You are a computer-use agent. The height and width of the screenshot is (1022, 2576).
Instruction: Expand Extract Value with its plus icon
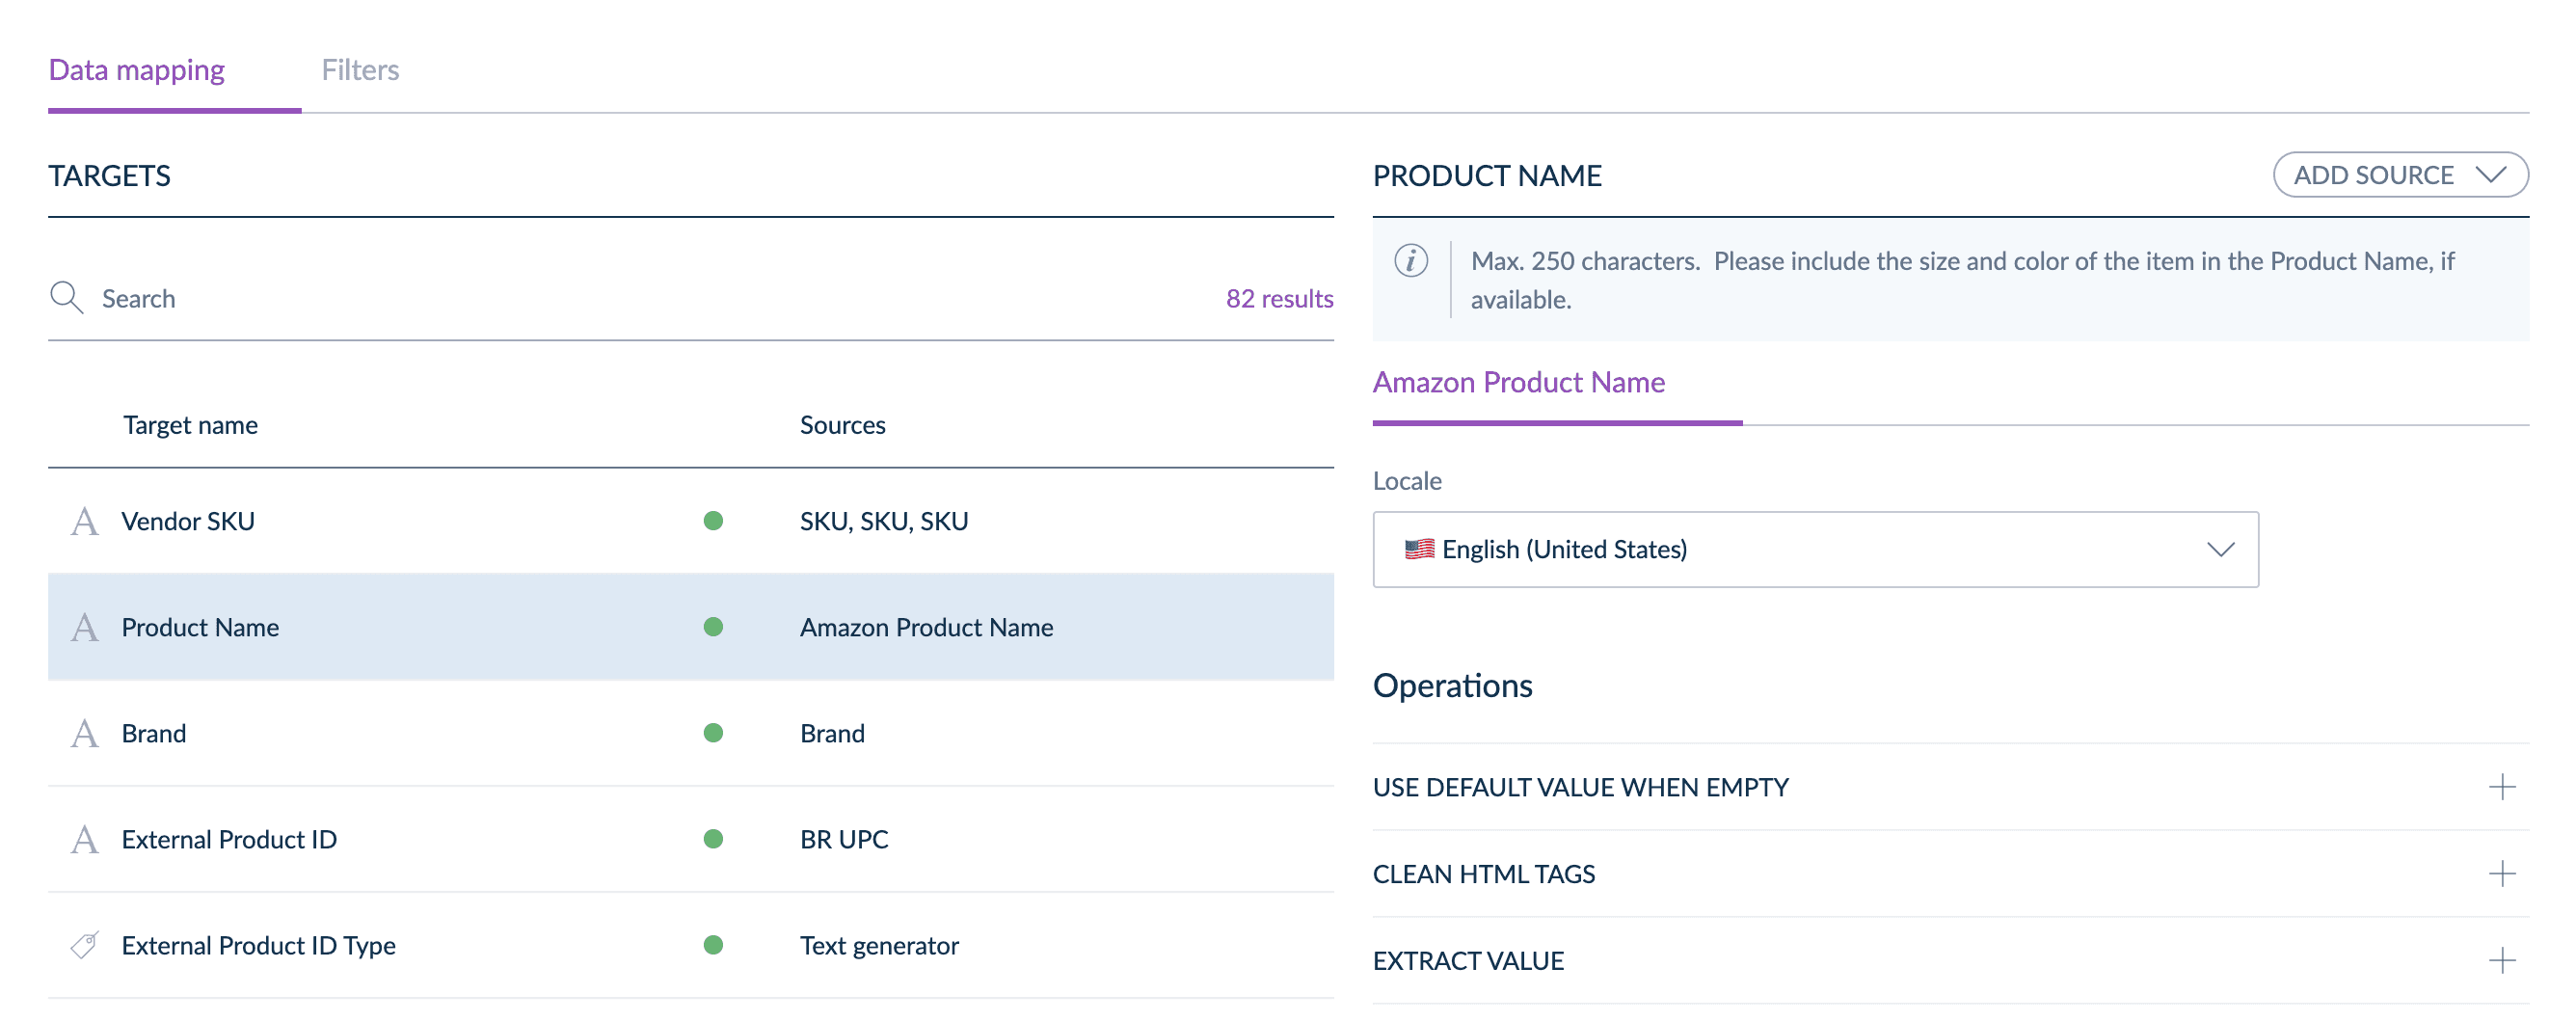[x=2502, y=961]
